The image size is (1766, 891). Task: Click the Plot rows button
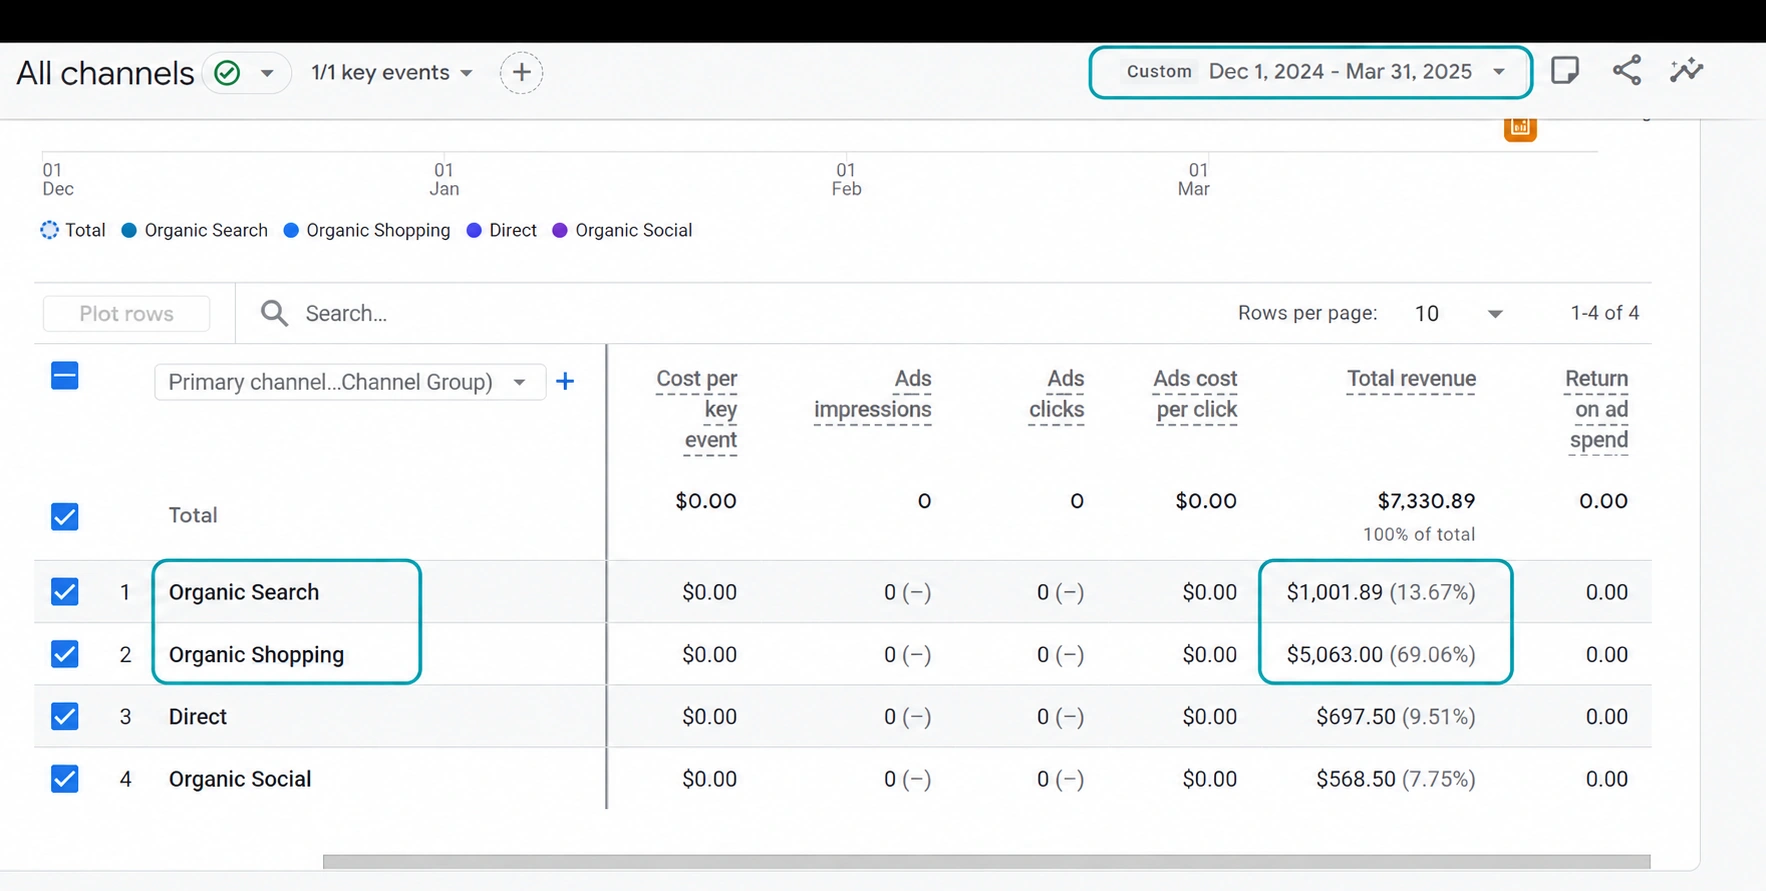126,313
